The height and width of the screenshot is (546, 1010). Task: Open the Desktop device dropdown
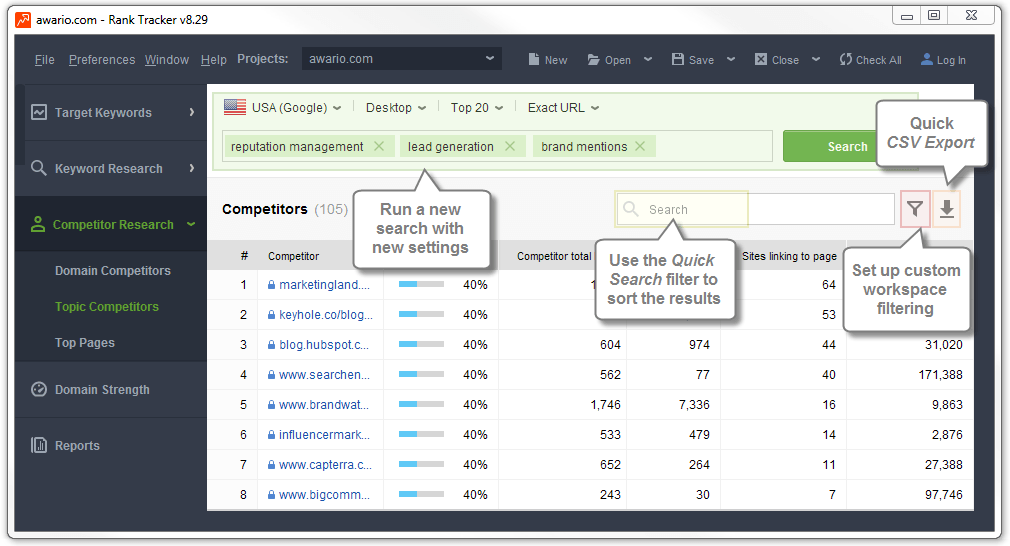coord(395,108)
